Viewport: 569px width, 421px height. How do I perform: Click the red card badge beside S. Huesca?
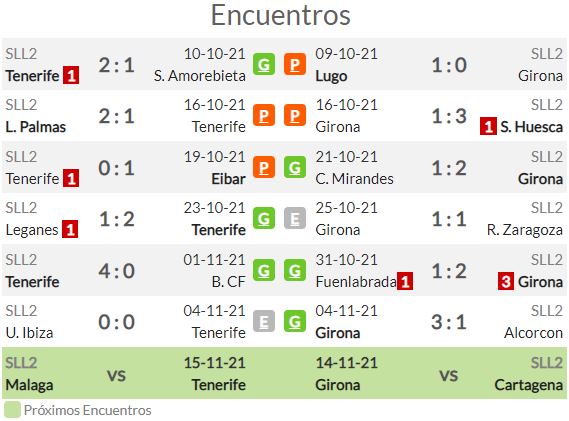(488, 126)
